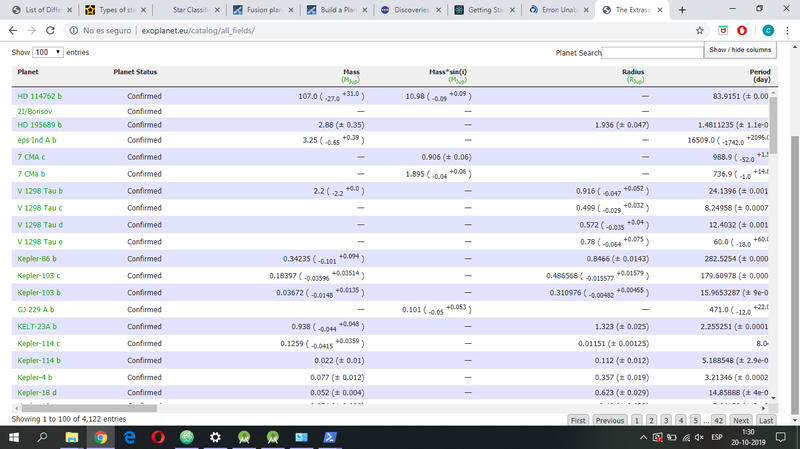Click the Windows Start button

(x=16, y=438)
